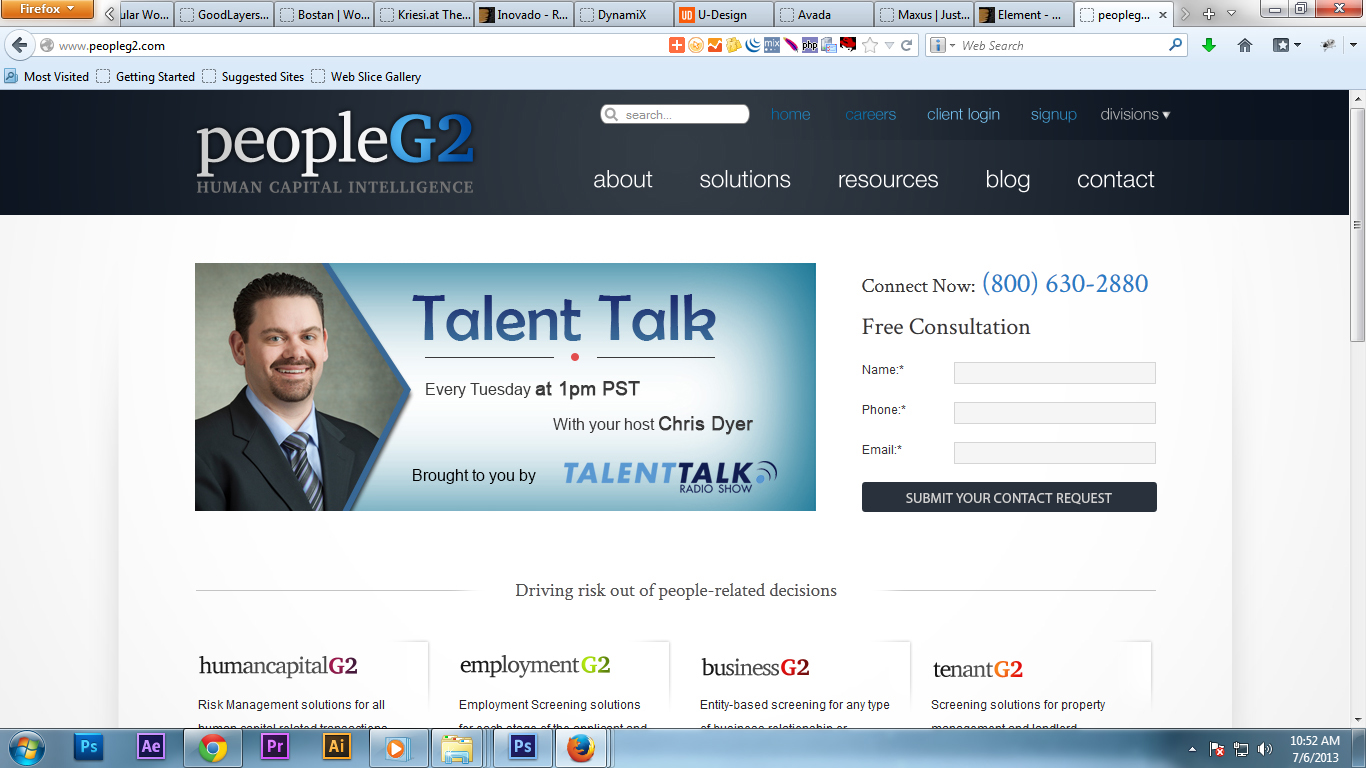Screen dimensions: 1366x768
Task: Open the Getting Started bookmark
Action: point(146,76)
